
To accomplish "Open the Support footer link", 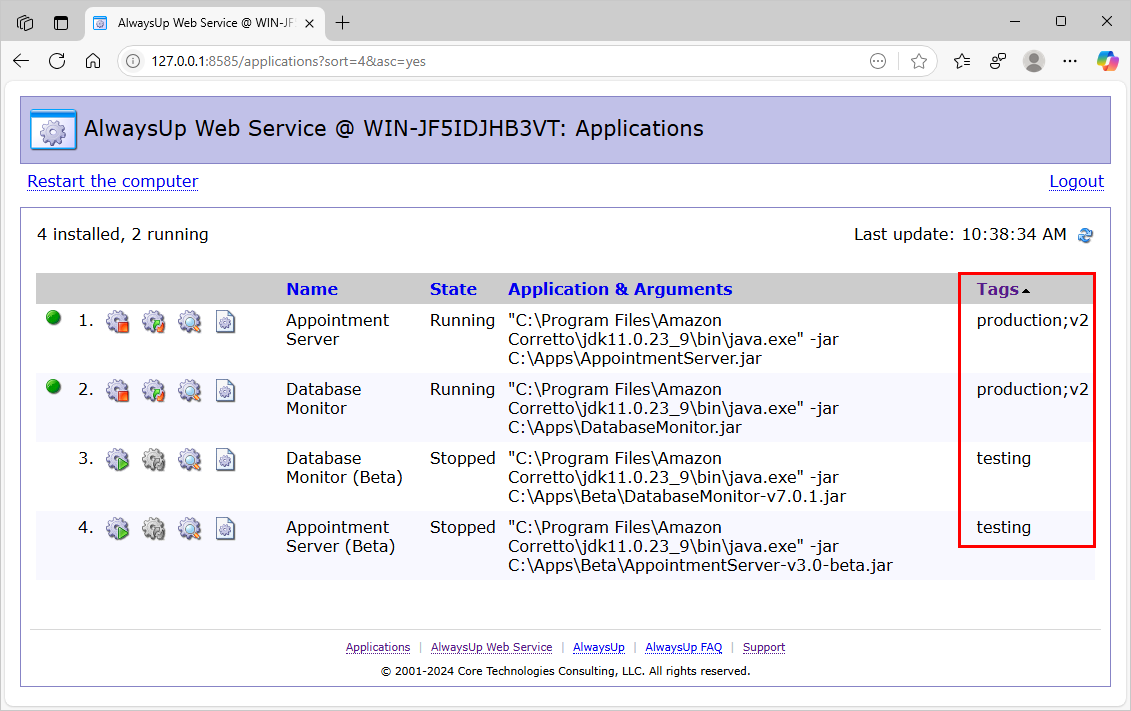I will [764, 648].
